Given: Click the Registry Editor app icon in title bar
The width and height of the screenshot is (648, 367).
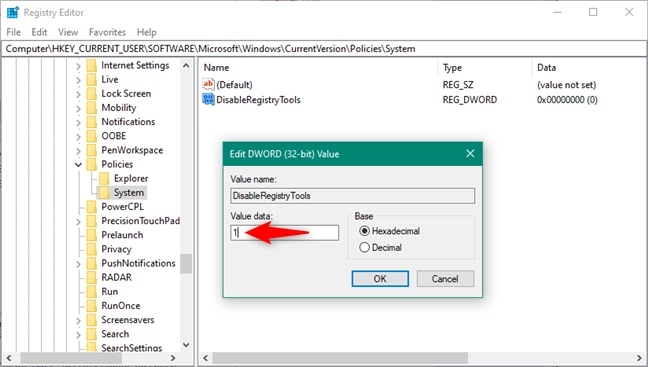Looking at the screenshot, I should coord(12,12).
